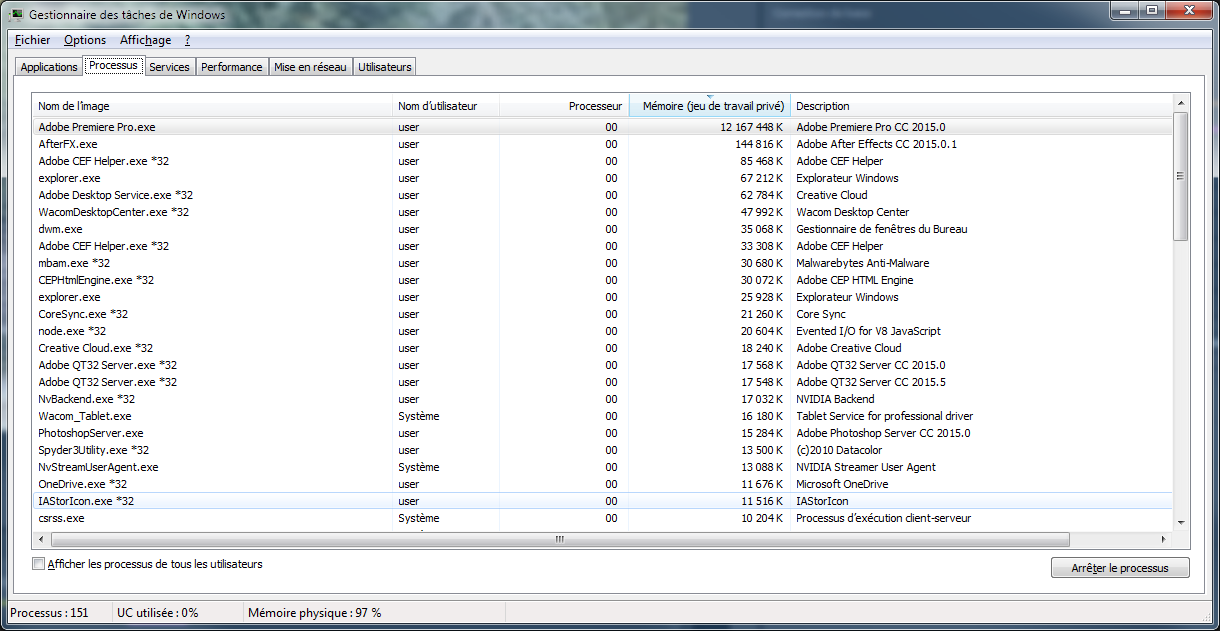Select the Adobe Premiere Pro.exe process
This screenshot has height=631, width=1220.
pyautogui.click(x=602, y=127)
